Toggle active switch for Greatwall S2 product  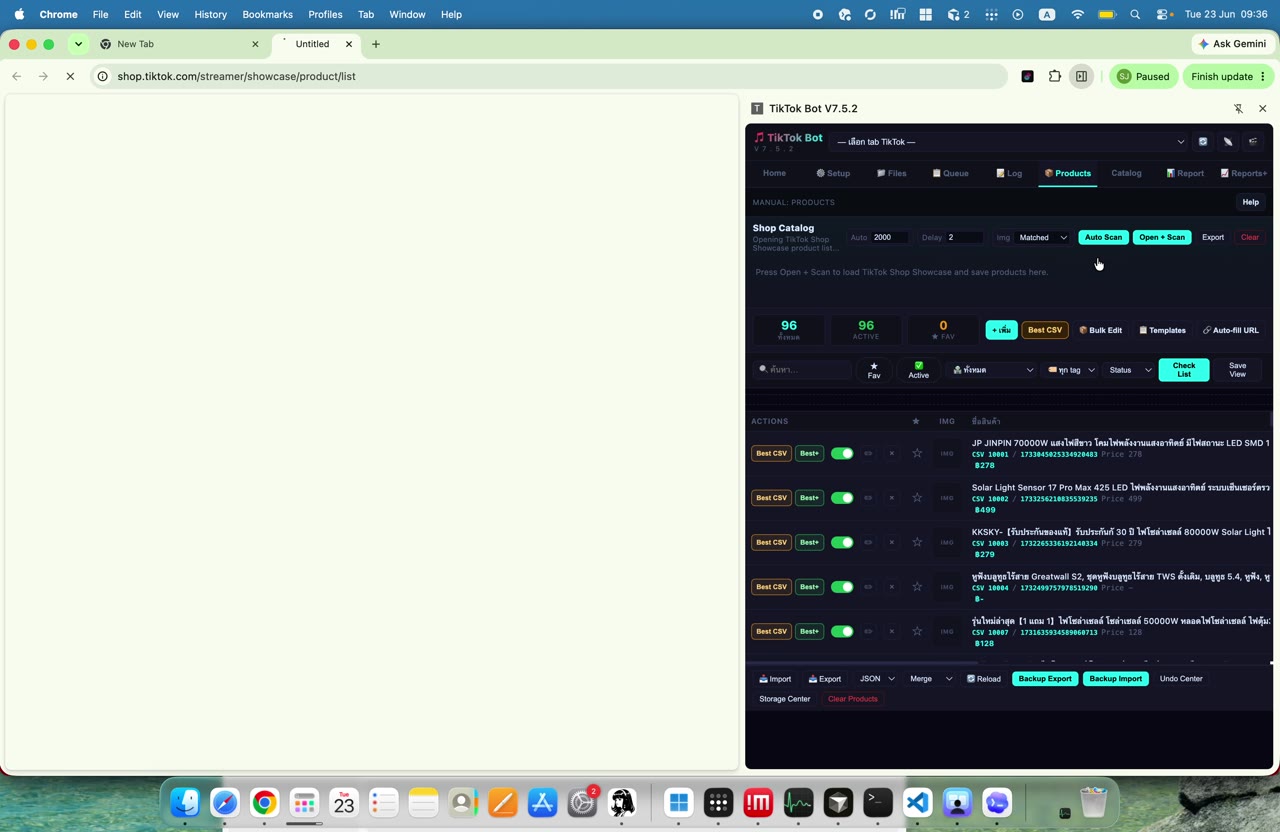[842, 587]
